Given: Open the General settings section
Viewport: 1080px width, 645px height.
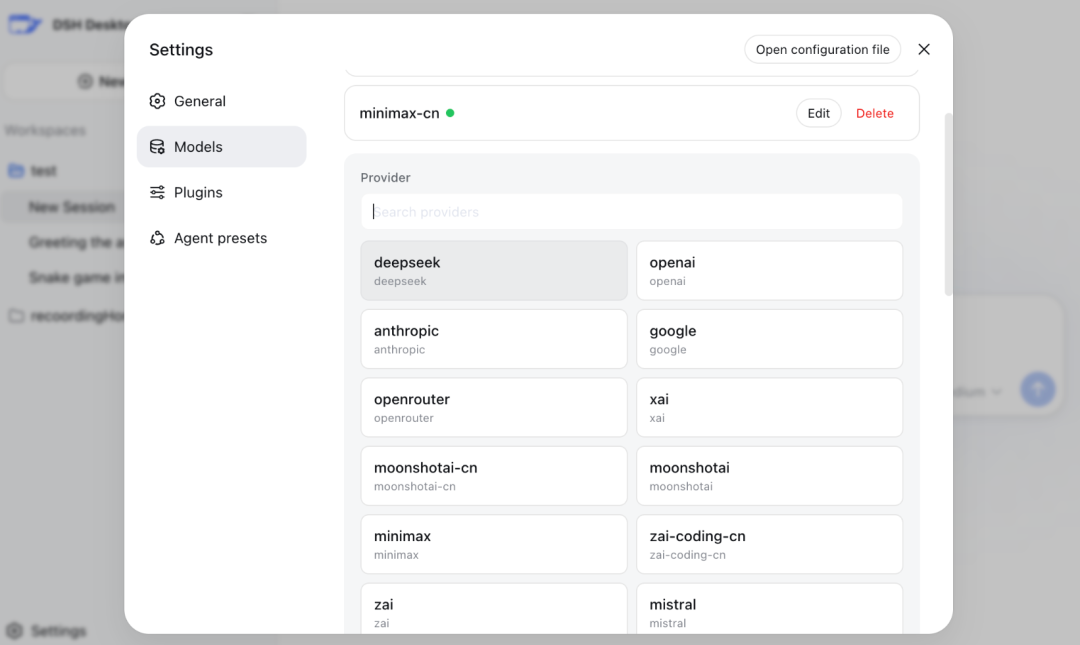Looking at the screenshot, I should click(221, 101).
